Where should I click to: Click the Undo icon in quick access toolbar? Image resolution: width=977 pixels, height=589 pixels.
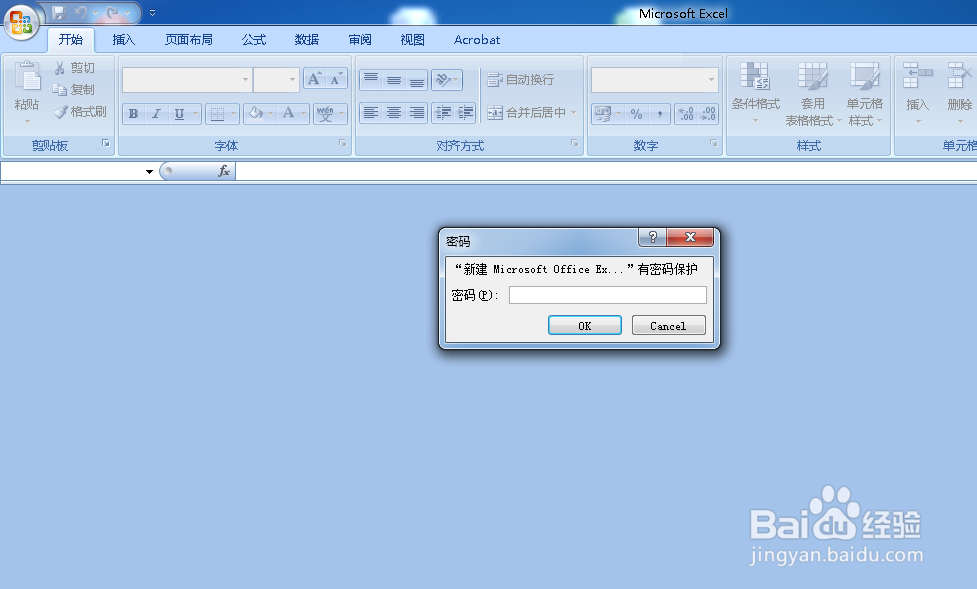[80, 12]
